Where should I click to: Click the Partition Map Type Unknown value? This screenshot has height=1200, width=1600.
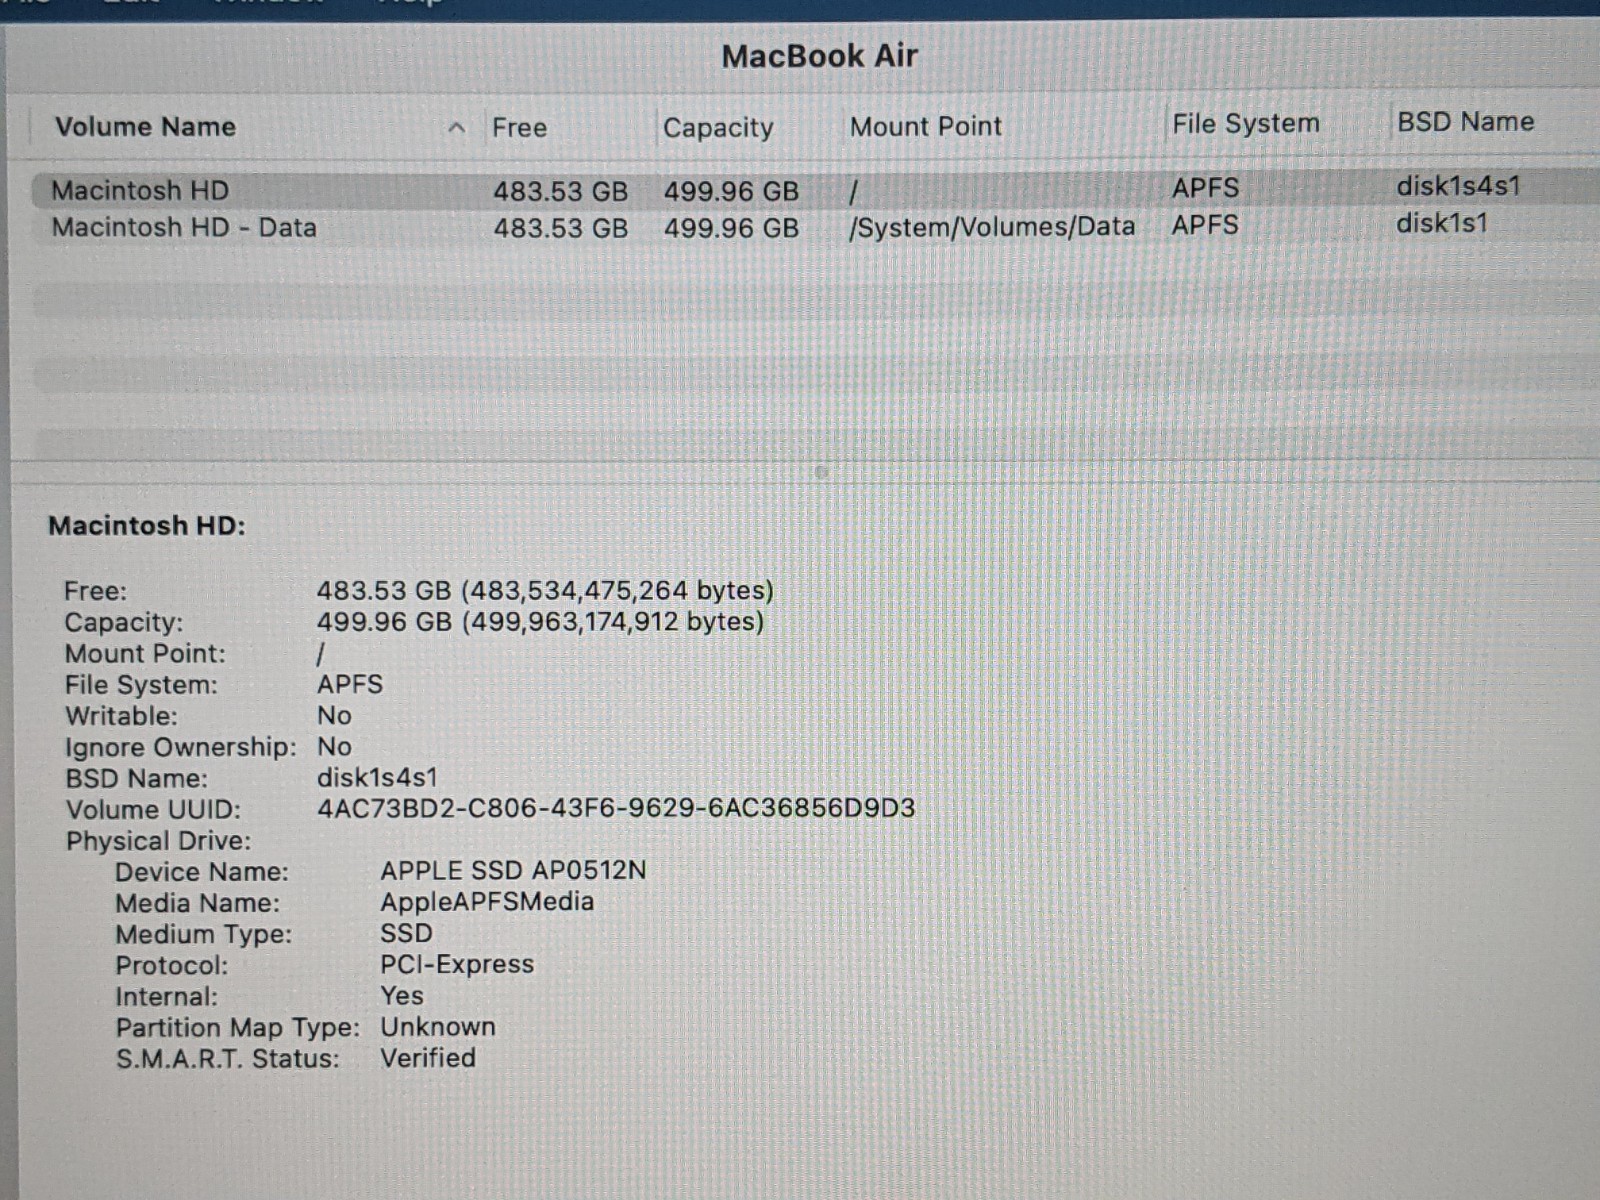click(438, 1027)
